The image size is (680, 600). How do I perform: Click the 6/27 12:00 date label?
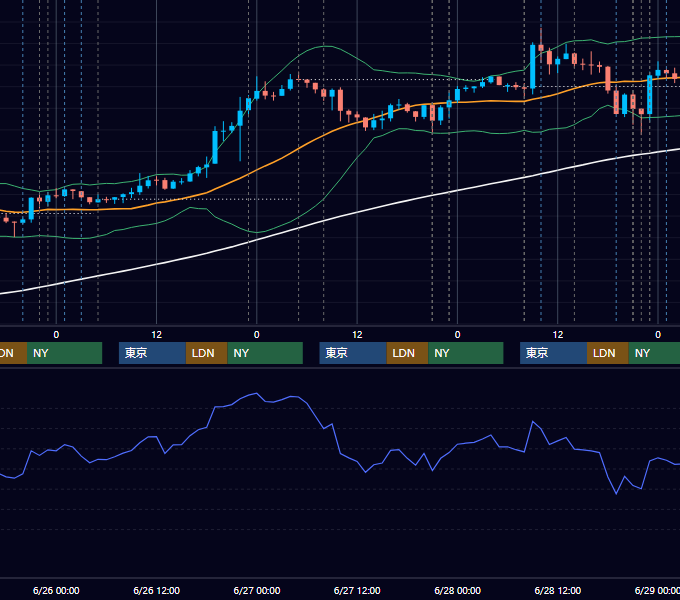pyautogui.click(x=357, y=590)
